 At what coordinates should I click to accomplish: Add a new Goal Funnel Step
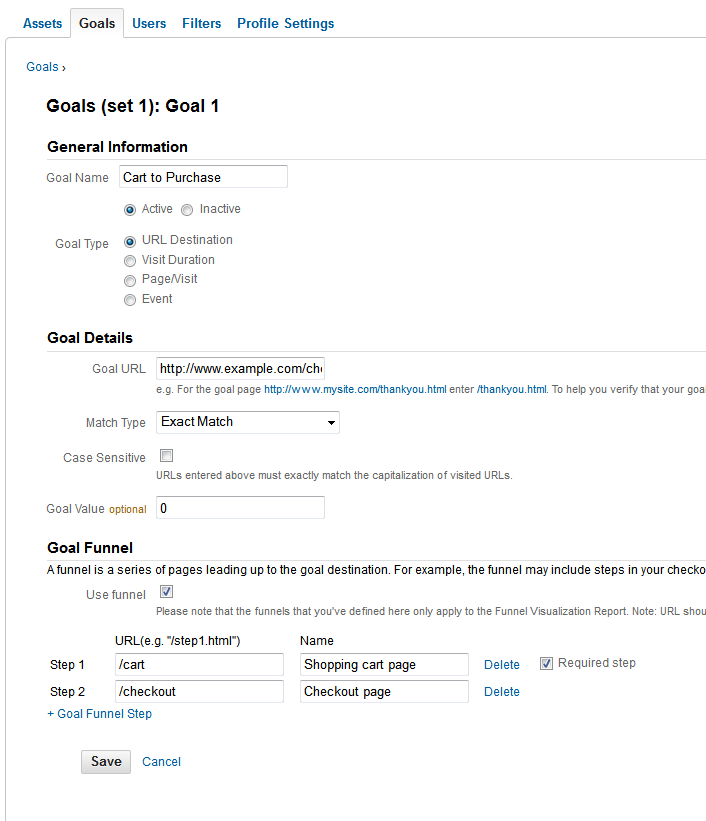click(x=100, y=714)
